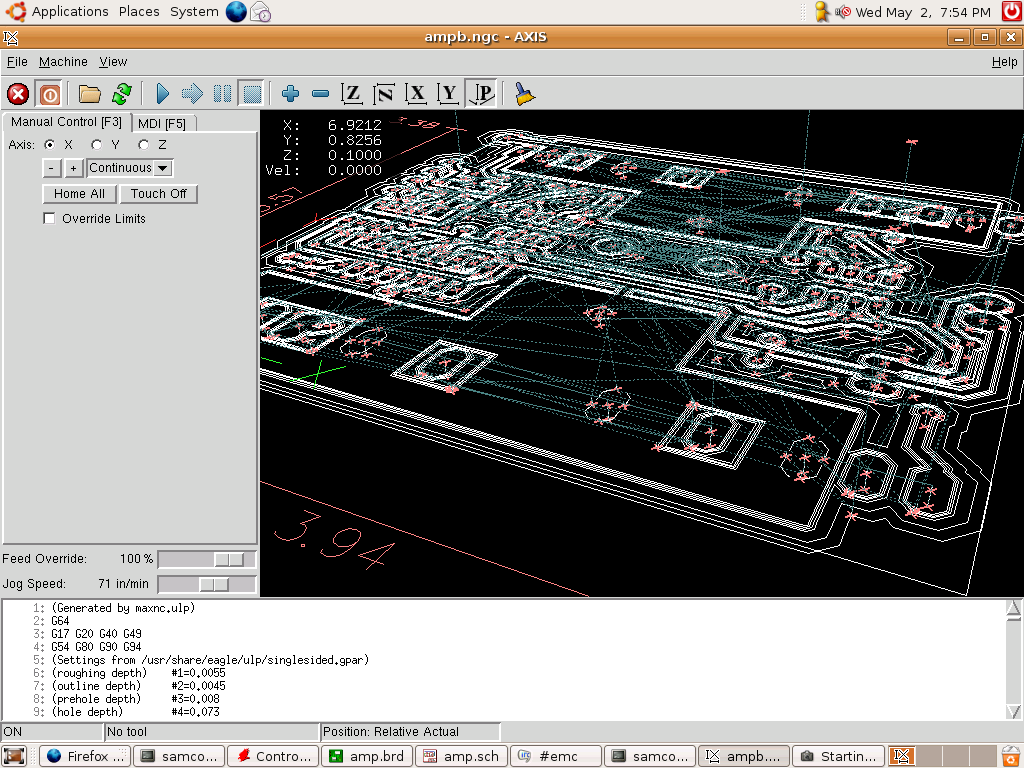Screen dimensions: 1024x768
Task: Stop program execution
Action: point(251,94)
